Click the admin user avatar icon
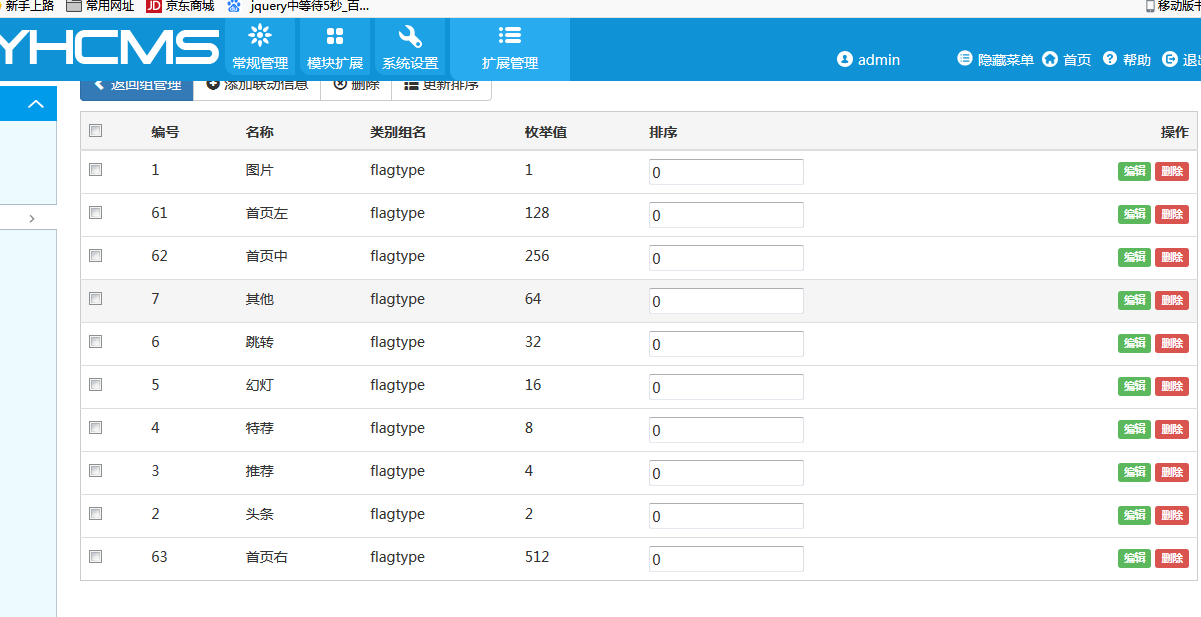1201x617 pixels. tap(844, 60)
